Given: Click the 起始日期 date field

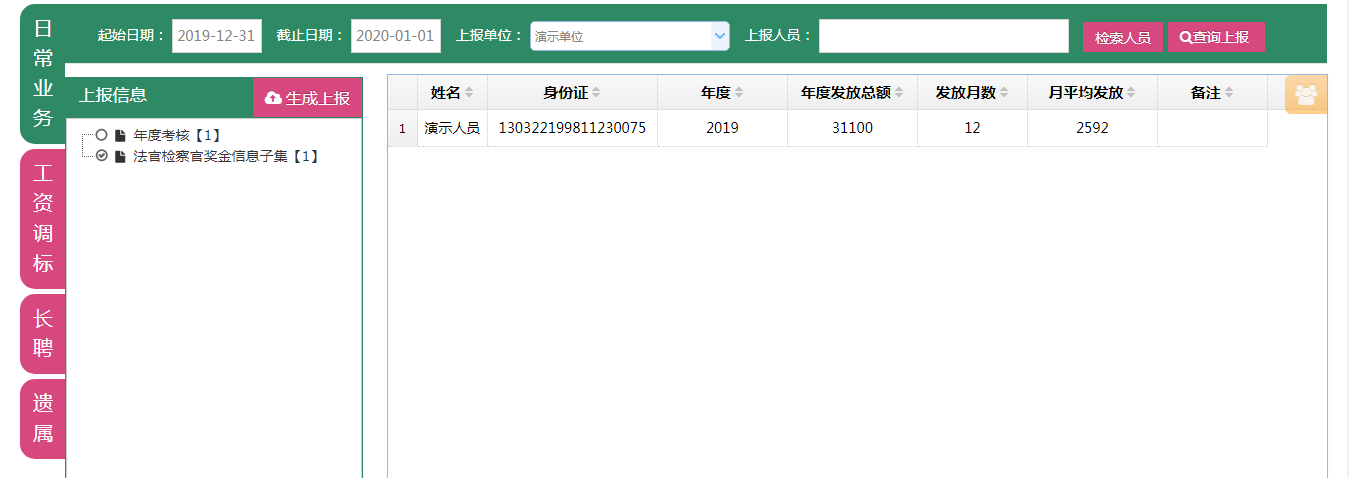Looking at the screenshot, I should tap(217, 36).
